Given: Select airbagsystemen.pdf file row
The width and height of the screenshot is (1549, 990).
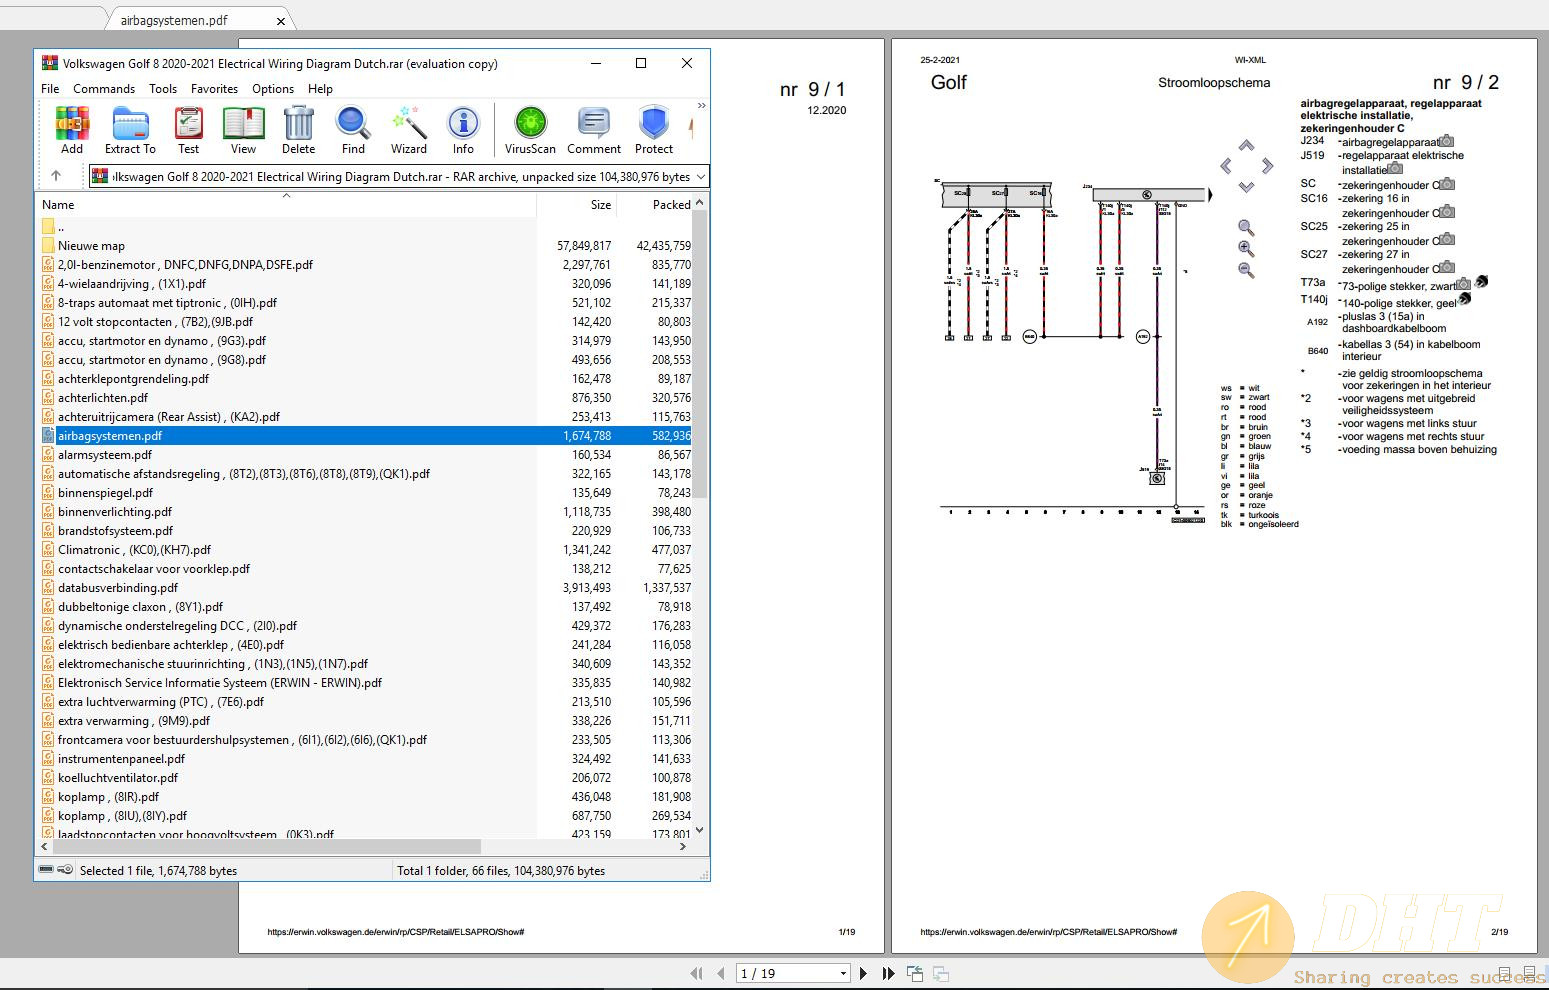Looking at the screenshot, I should 365,435.
